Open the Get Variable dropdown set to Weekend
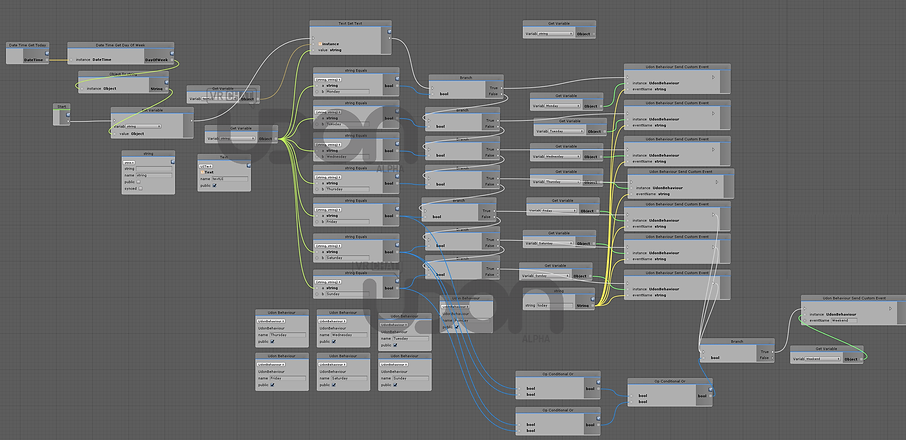906x440 pixels. coord(823,359)
